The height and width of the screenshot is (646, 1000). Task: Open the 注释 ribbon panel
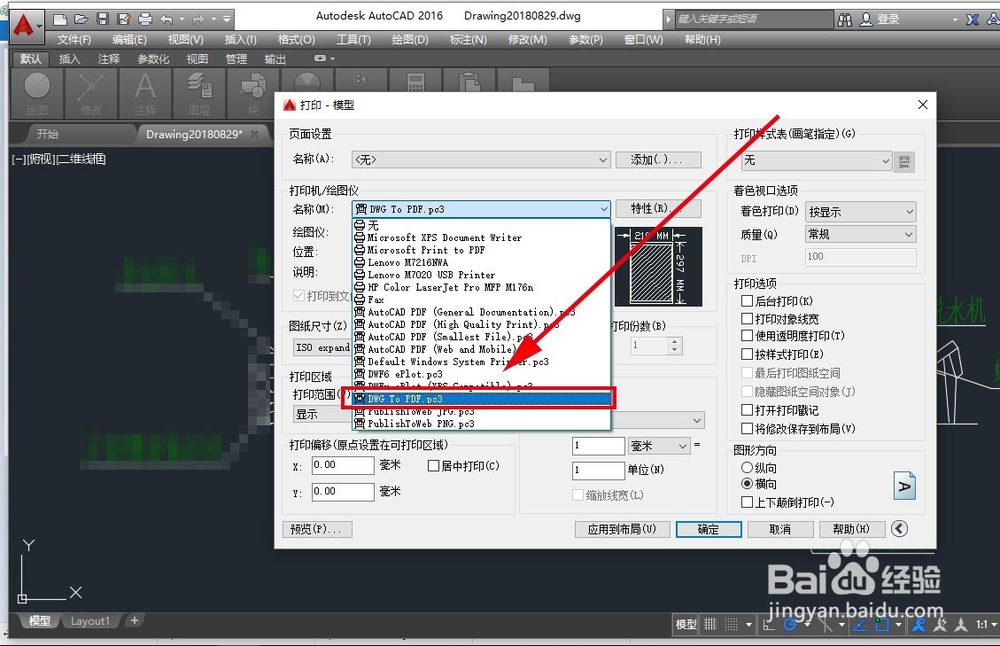(145, 94)
